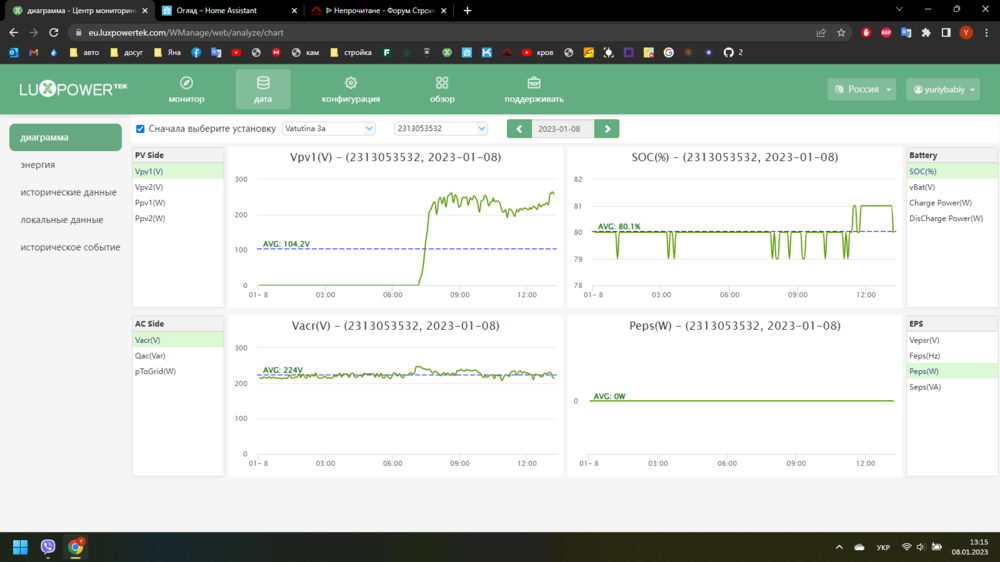Click the данные database icon
Image resolution: width=1000 pixels, height=562 pixels.
(263, 83)
